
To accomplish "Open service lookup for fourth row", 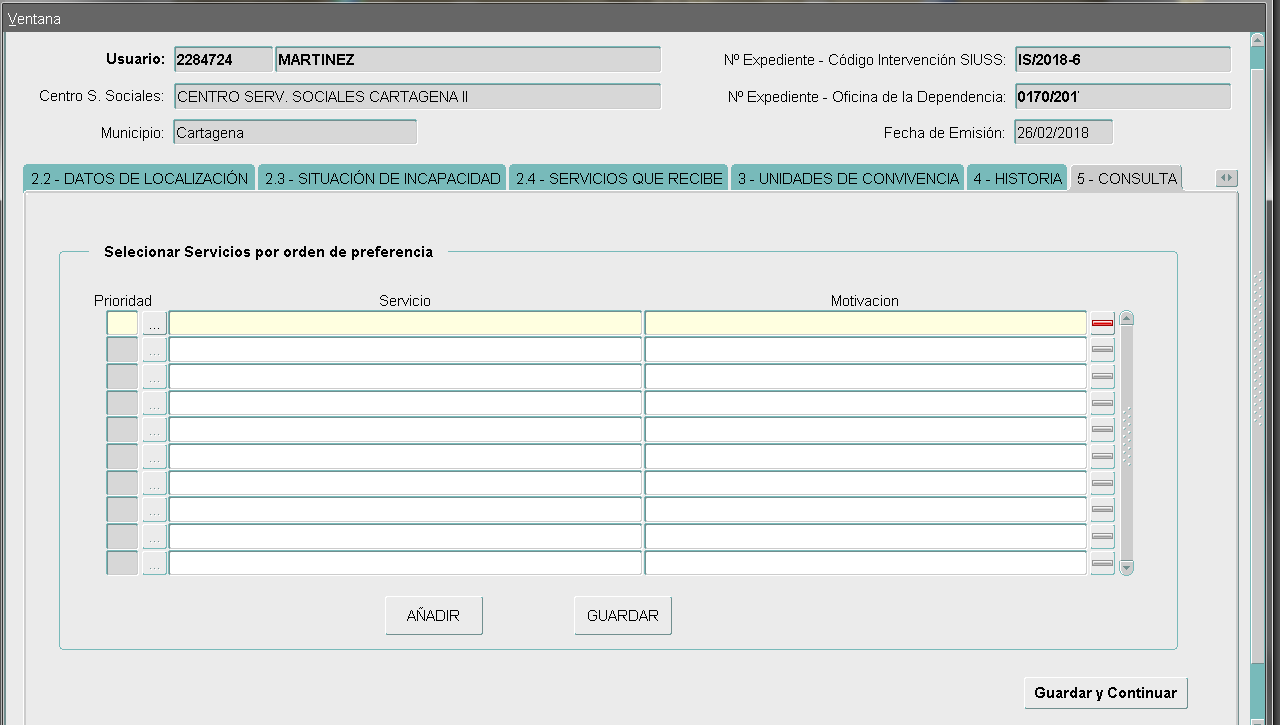I will [154, 403].
